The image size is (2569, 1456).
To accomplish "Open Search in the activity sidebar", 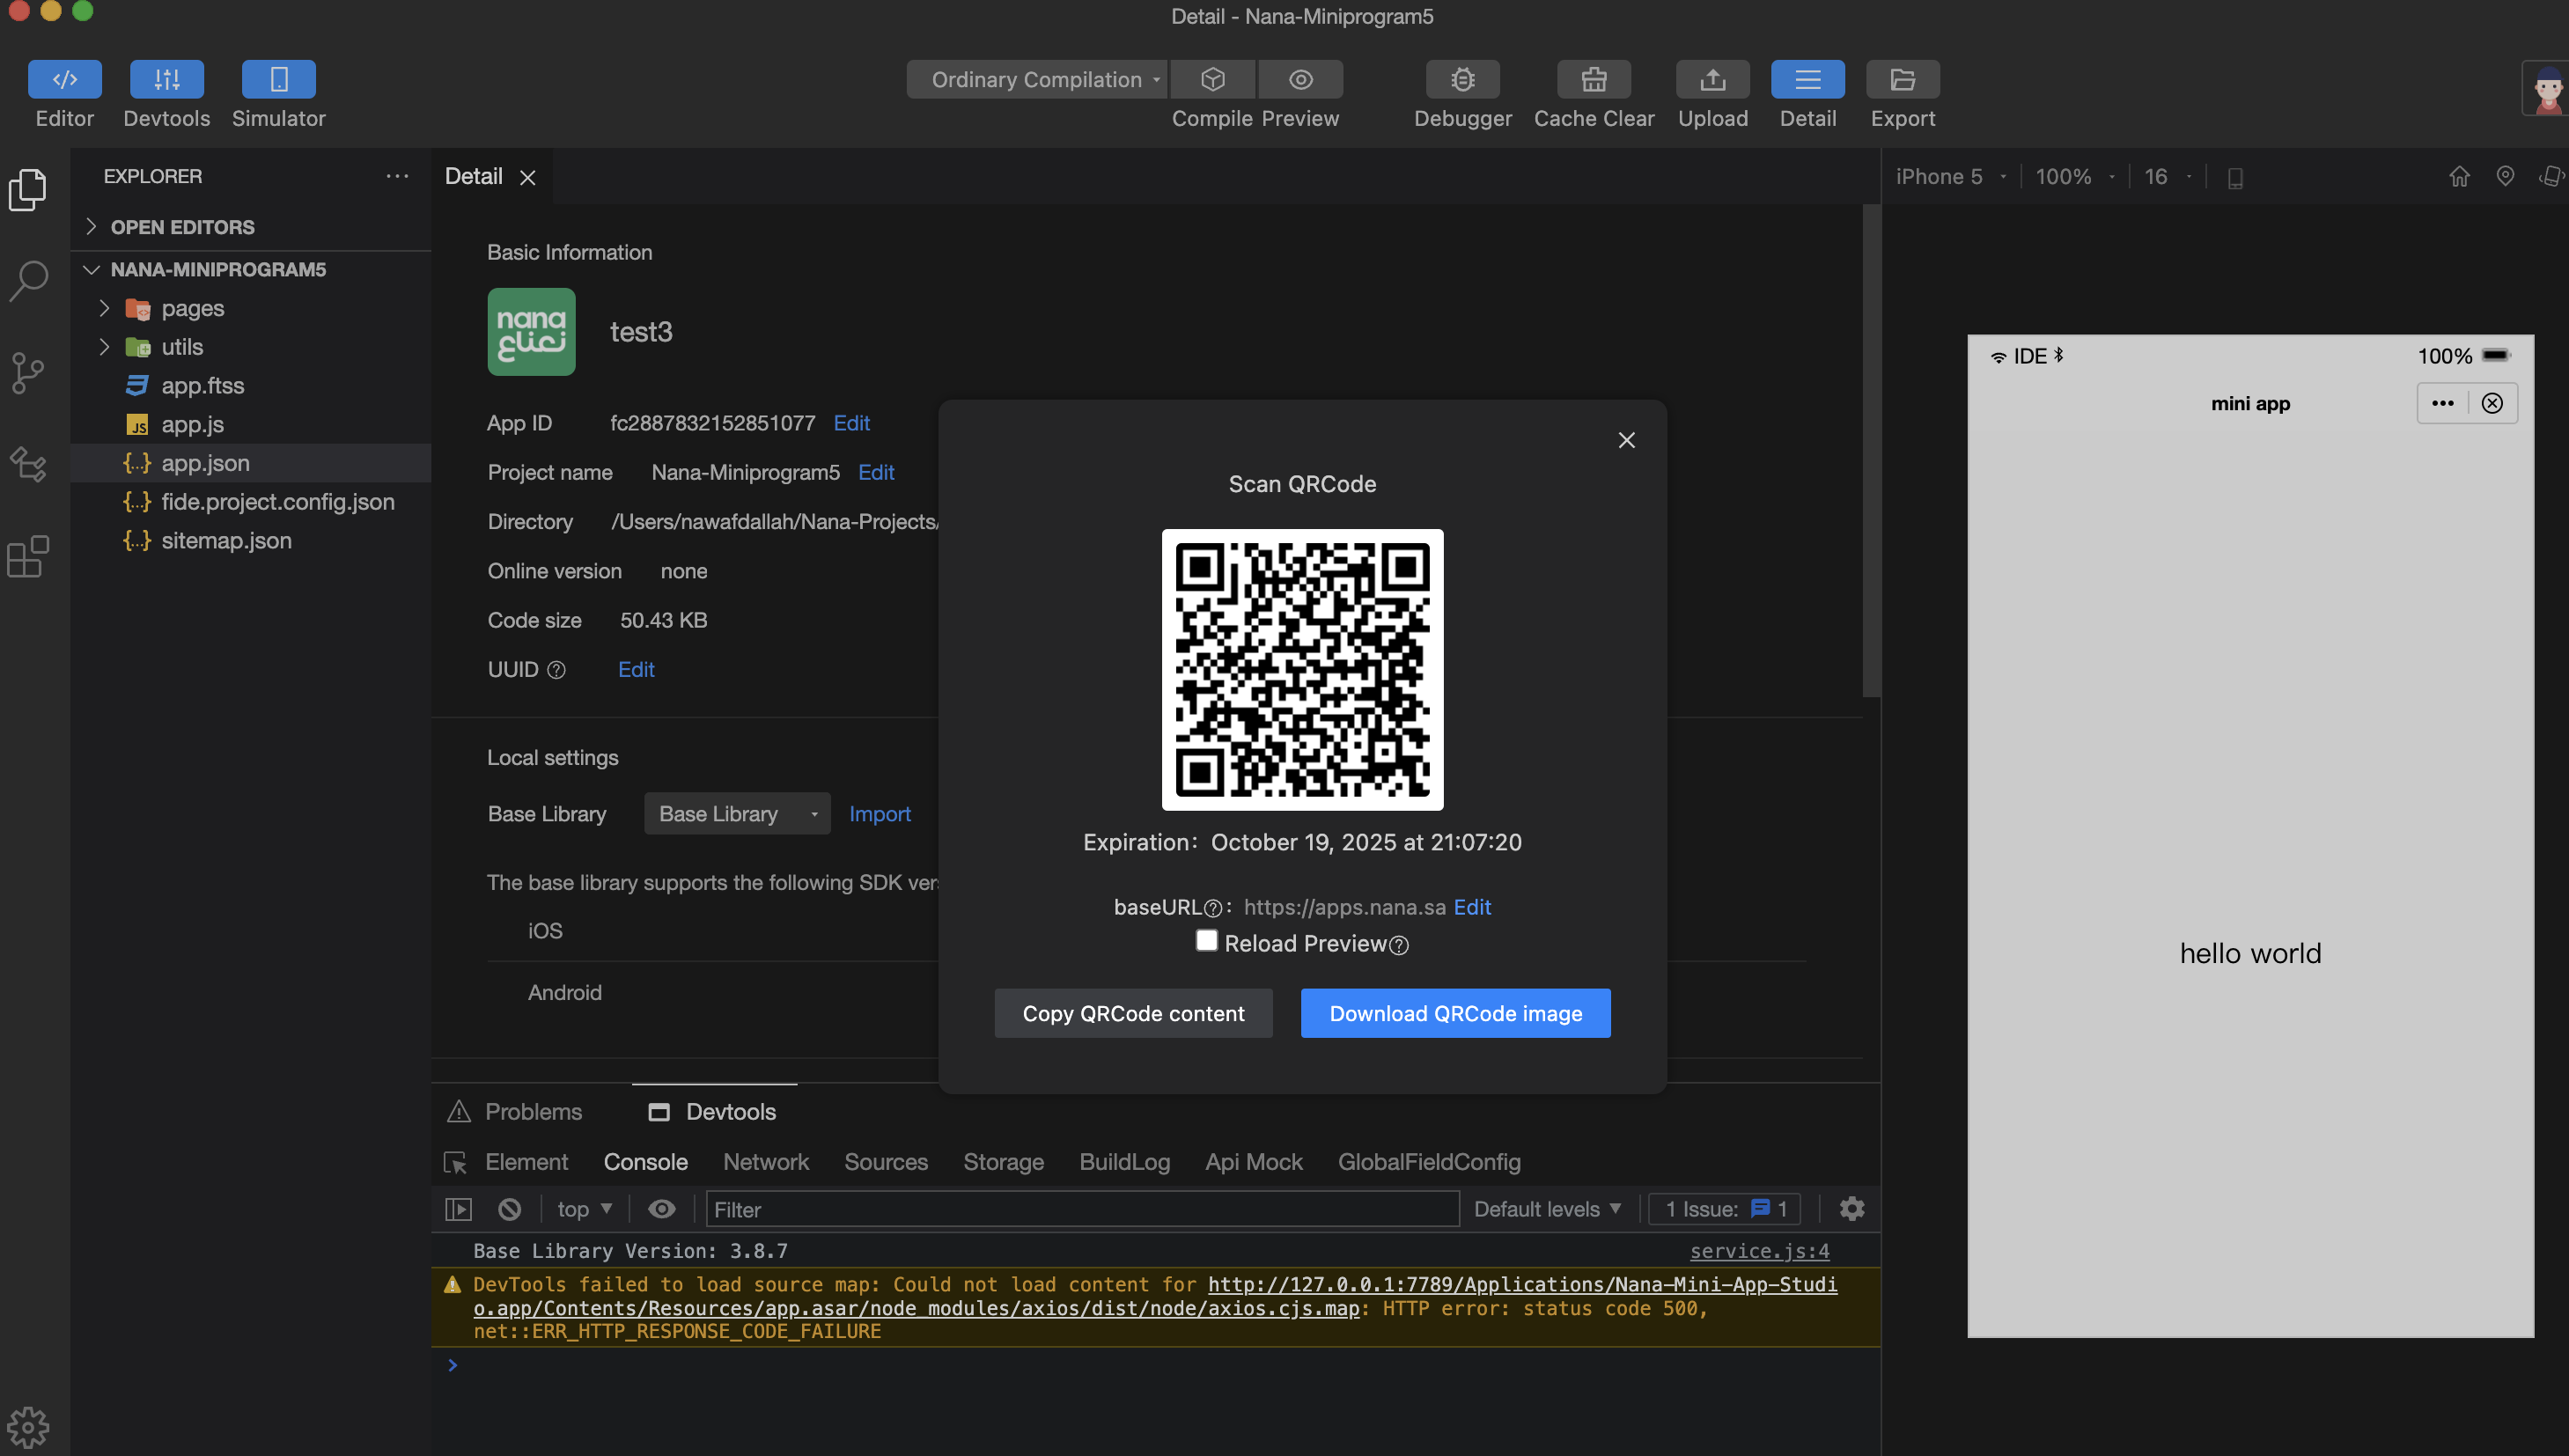I will [x=28, y=281].
